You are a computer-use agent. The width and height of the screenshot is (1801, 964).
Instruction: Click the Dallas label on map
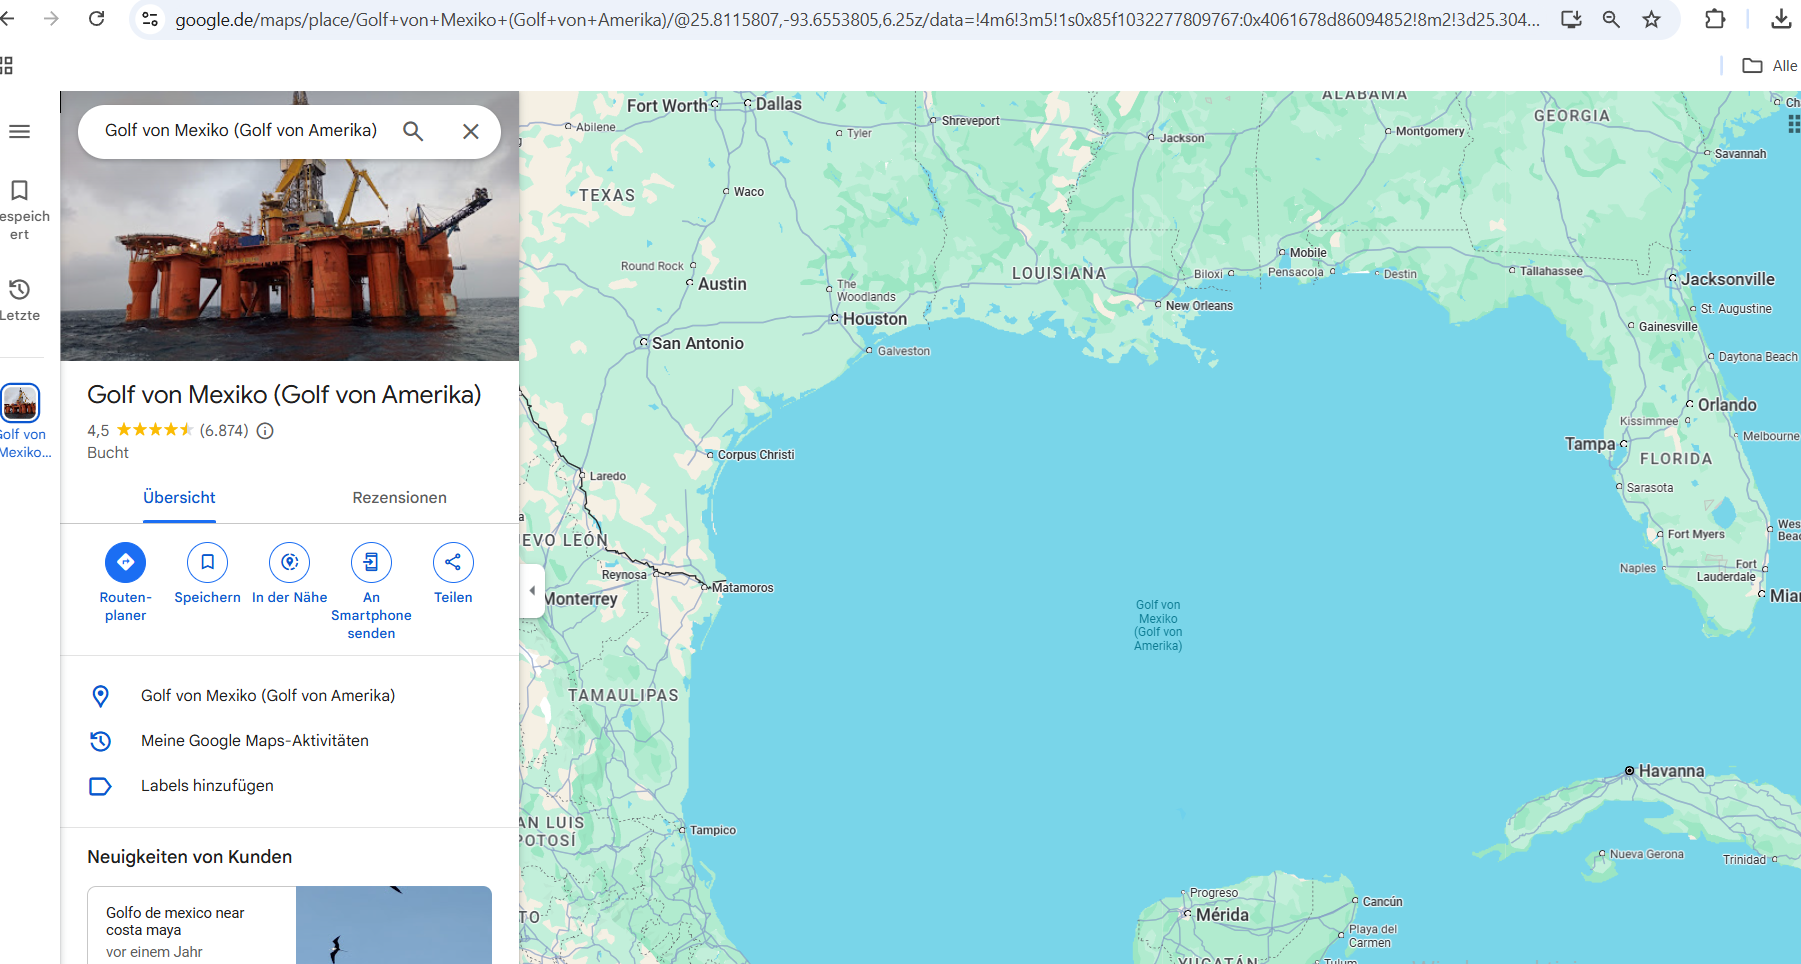(779, 104)
